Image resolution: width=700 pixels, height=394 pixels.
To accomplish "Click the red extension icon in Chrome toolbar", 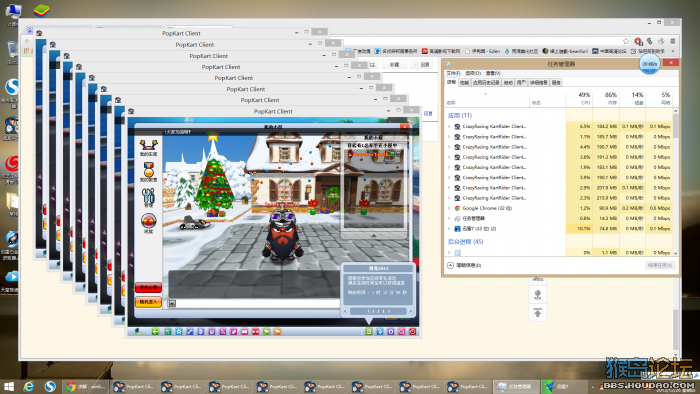I will tap(638, 41).
